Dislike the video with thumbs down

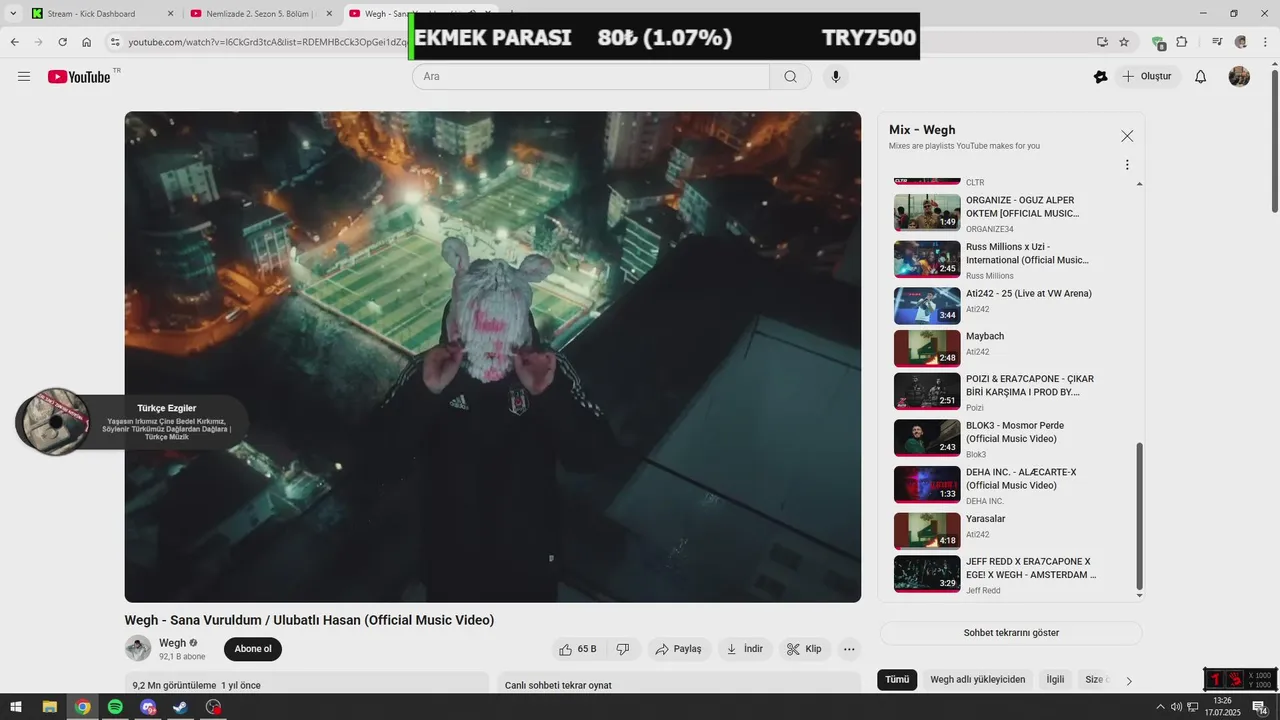pyautogui.click(x=623, y=649)
